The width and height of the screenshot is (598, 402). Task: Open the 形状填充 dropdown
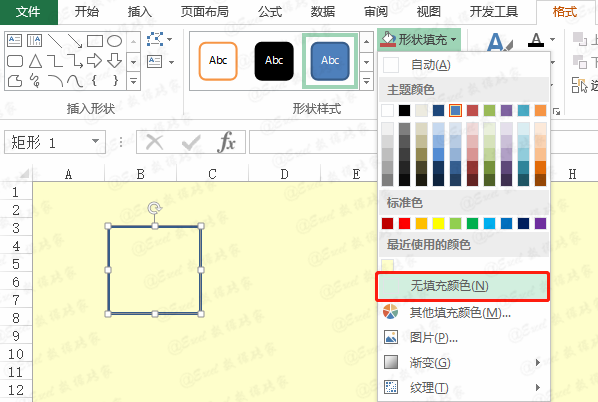click(419, 39)
